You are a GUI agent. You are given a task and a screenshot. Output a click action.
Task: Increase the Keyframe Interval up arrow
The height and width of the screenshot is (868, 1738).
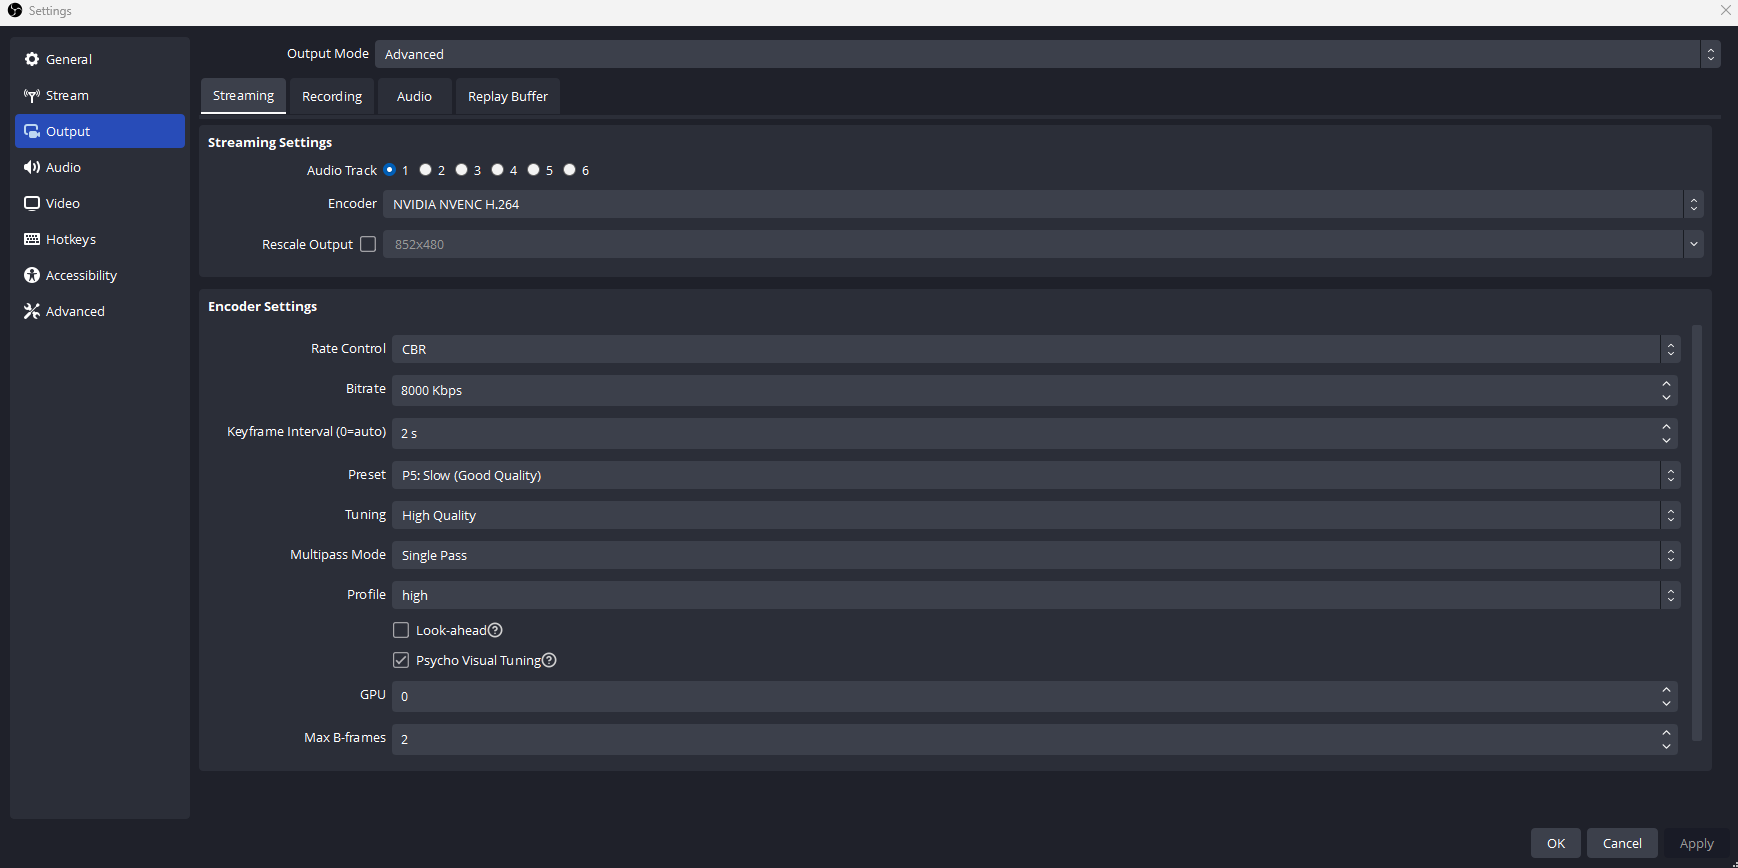[1666, 426]
